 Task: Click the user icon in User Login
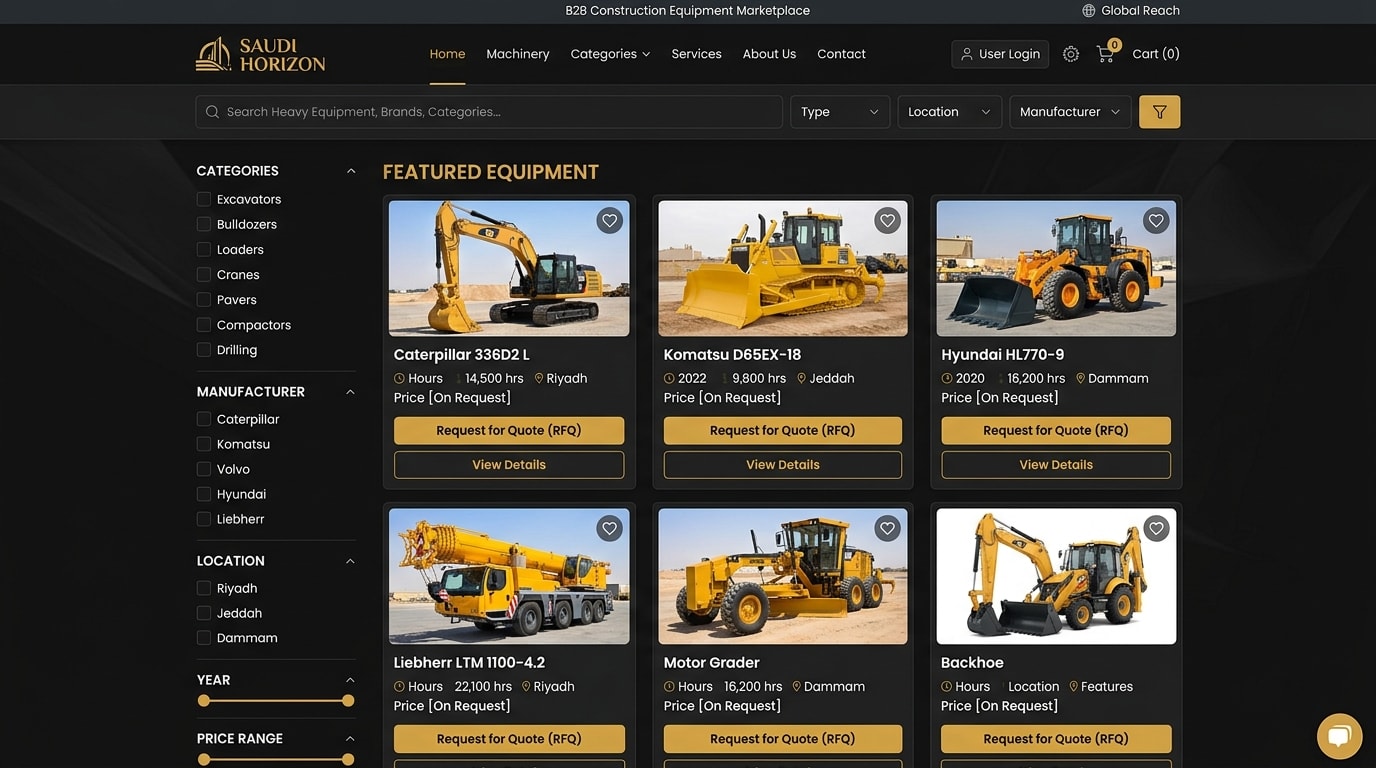(966, 54)
